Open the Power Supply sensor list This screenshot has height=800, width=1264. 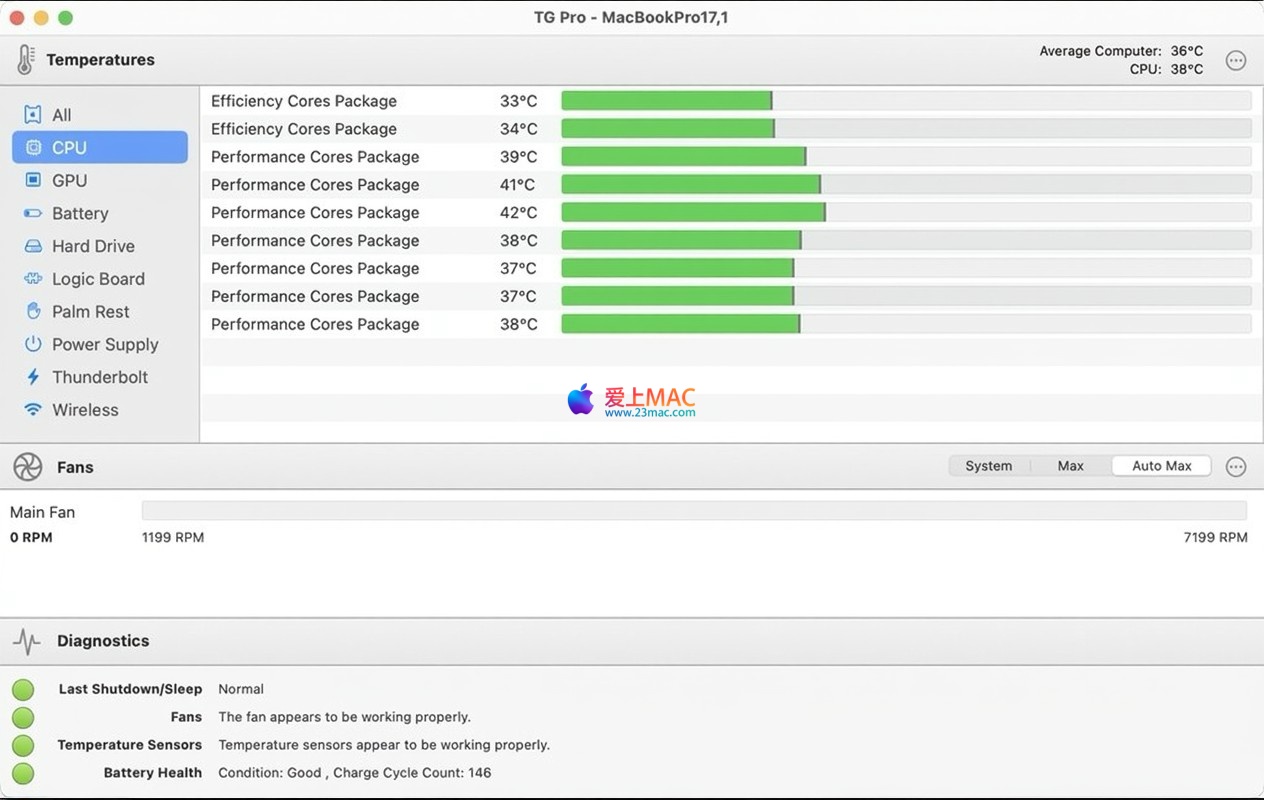(x=104, y=344)
